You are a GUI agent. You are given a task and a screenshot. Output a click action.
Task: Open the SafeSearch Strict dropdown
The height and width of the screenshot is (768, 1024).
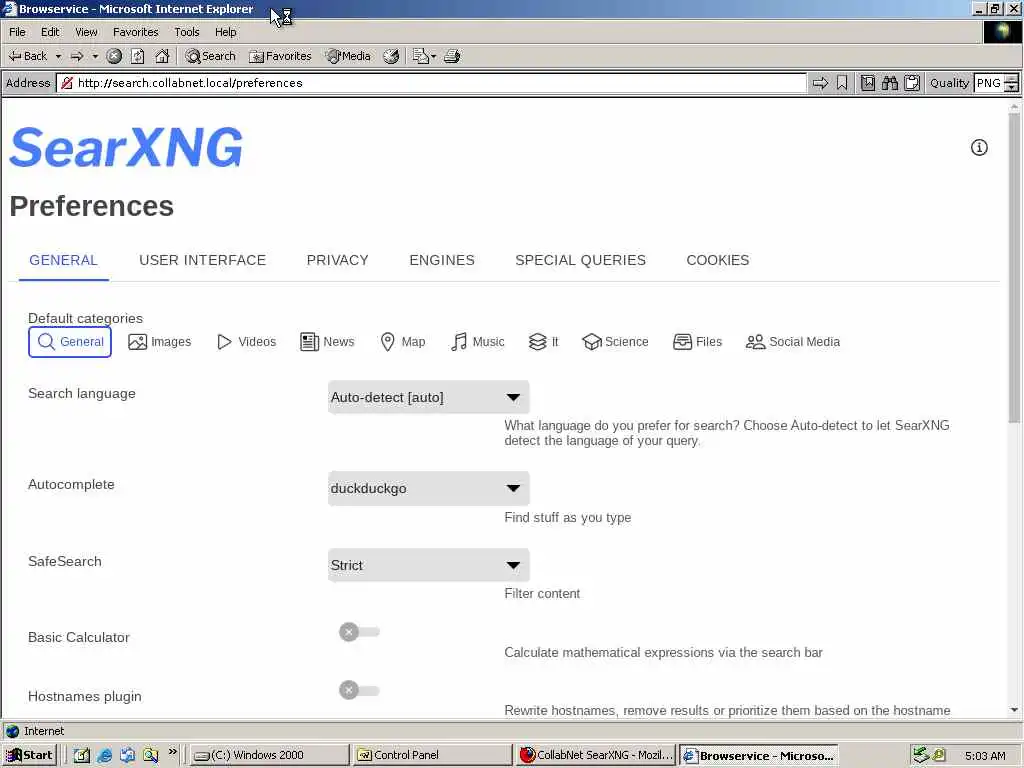tap(428, 565)
